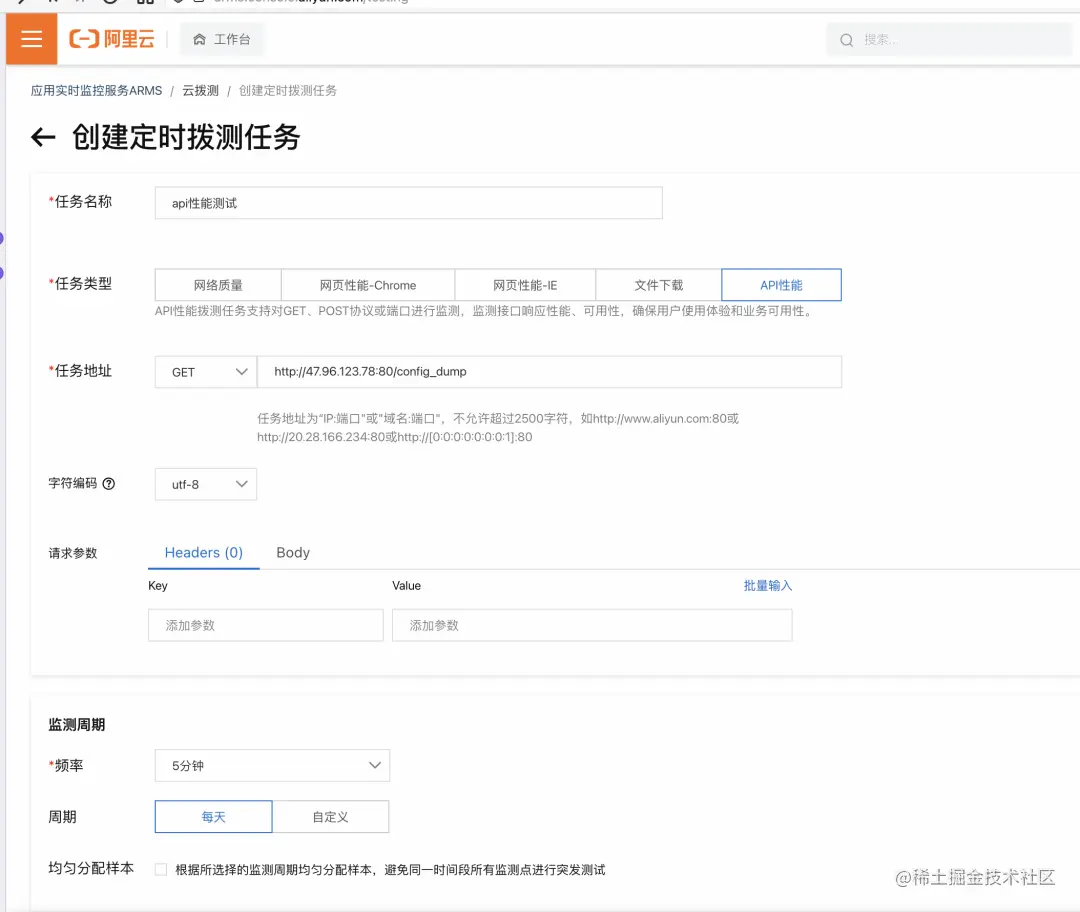Click the back arrow beside page title
This screenshot has height=912, width=1080.
[43, 137]
